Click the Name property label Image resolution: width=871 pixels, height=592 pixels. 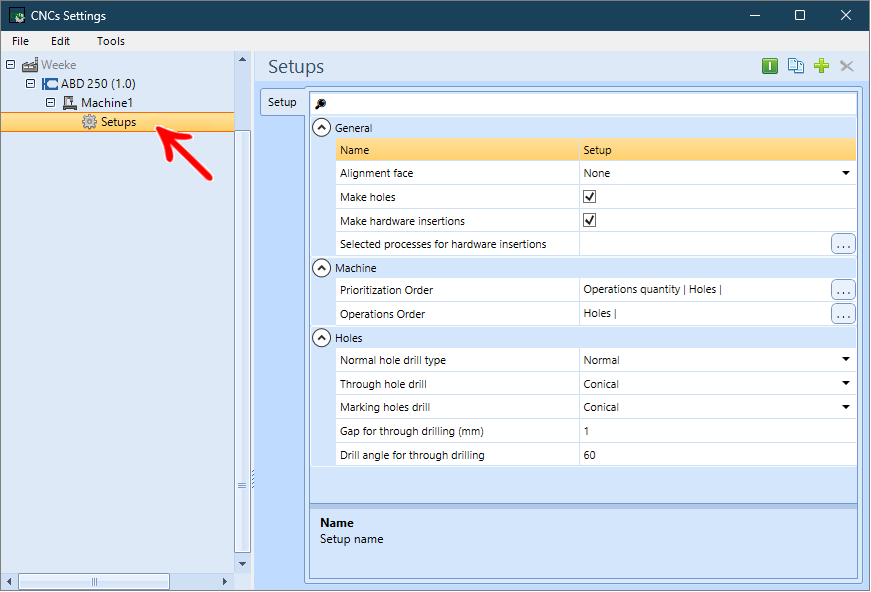tap(354, 150)
